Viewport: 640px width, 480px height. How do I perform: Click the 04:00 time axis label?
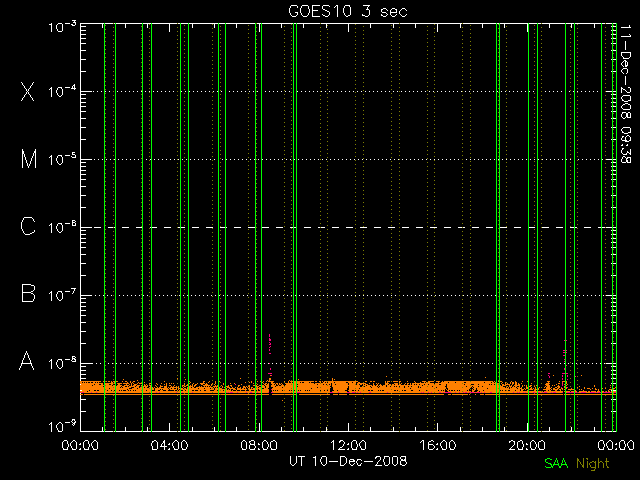tap(169, 445)
